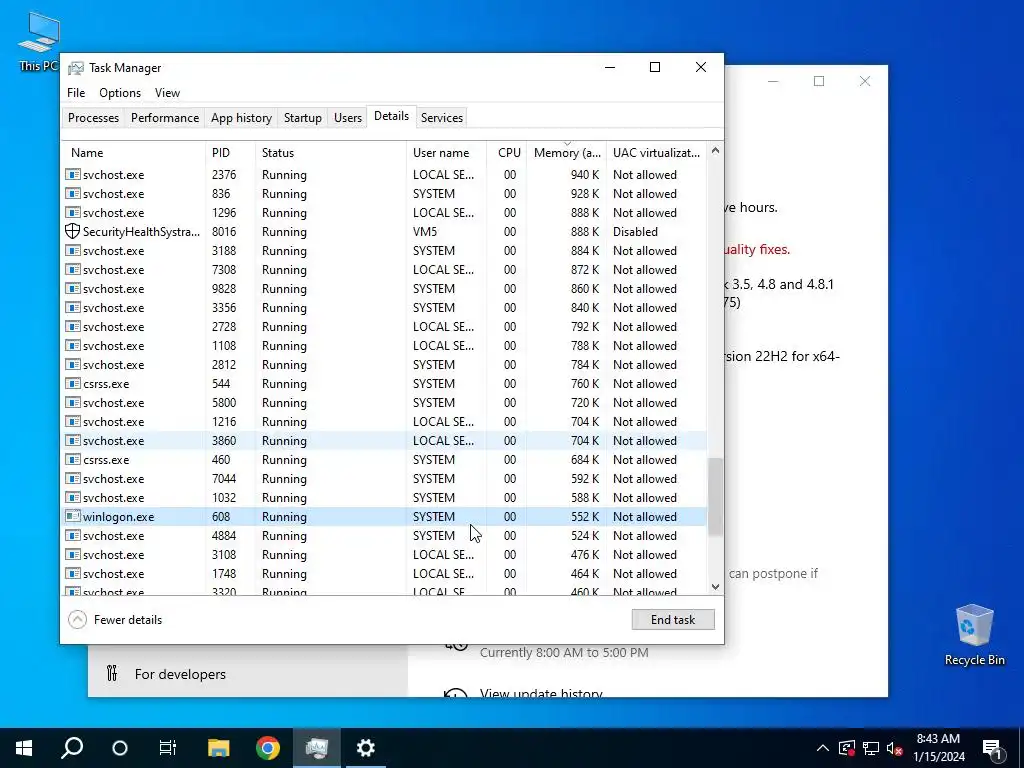Open the Windows Start menu

24,748
